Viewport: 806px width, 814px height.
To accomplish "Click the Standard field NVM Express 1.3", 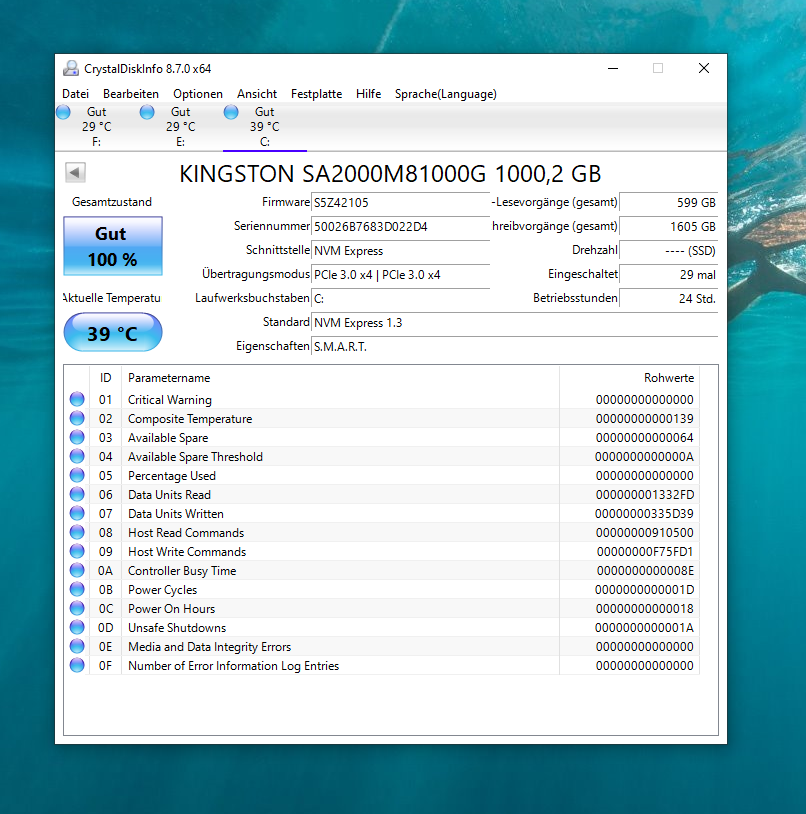I will (514, 322).
